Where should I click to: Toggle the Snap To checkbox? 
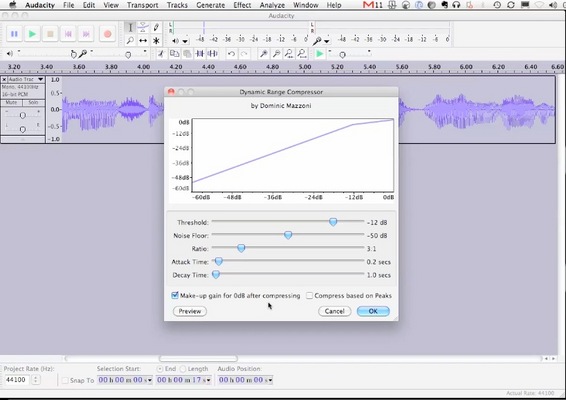click(x=65, y=380)
